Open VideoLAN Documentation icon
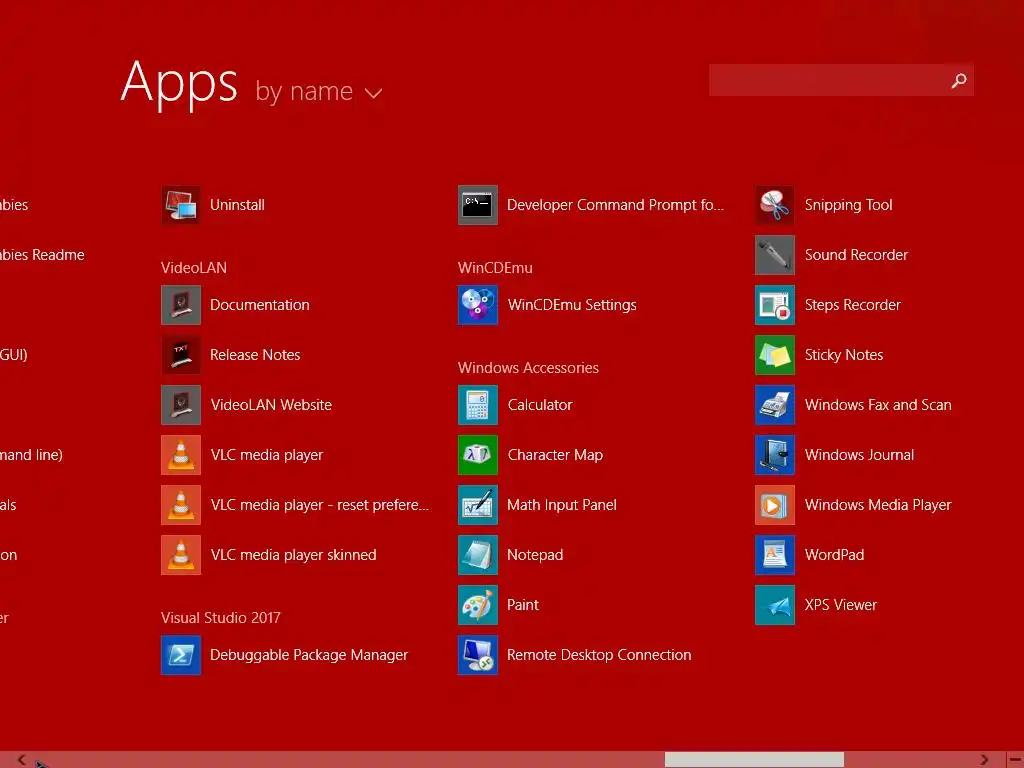Viewport: 1024px width, 768px height. point(181,305)
